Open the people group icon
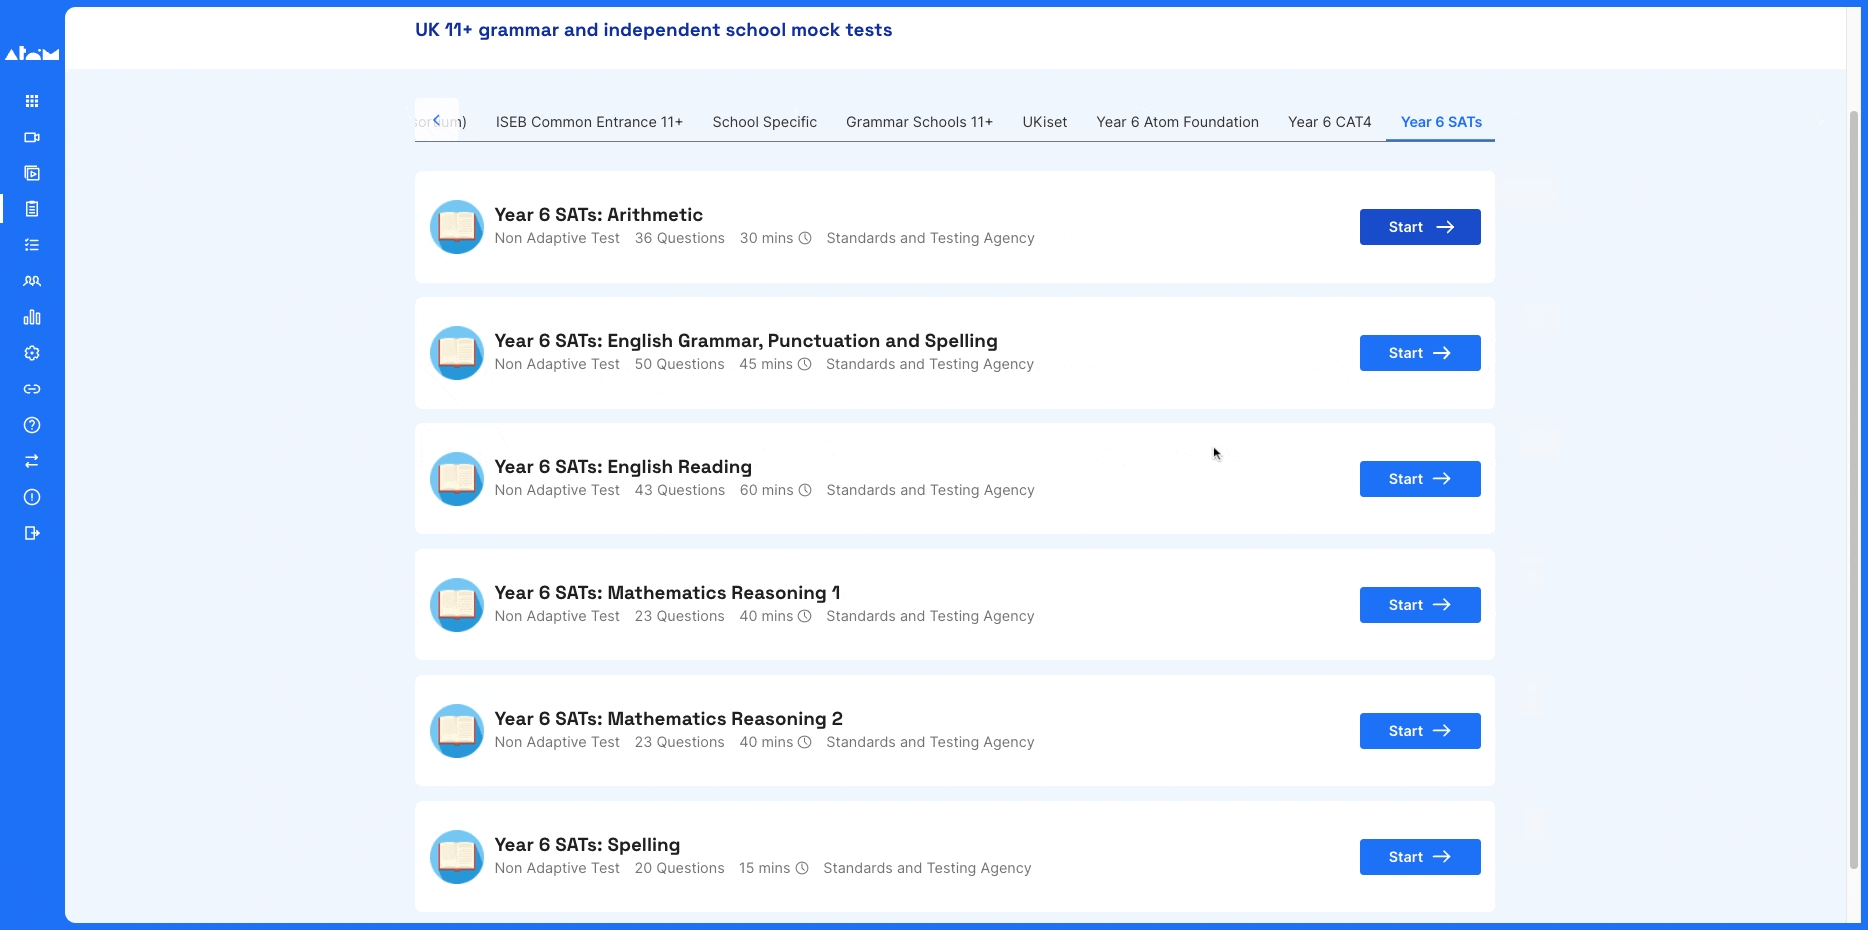The image size is (1868, 930). click(32, 281)
